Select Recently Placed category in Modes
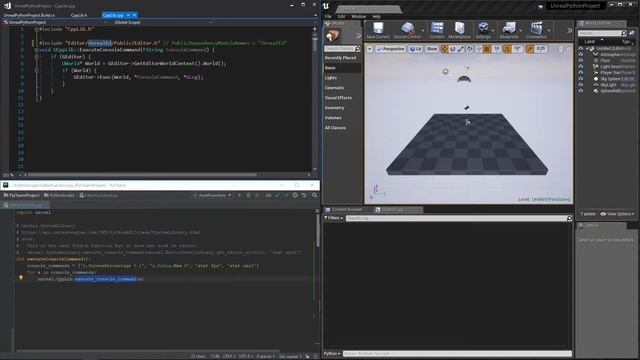Image resolution: width=640 pixels, height=360 pixels. tap(340, 58)
